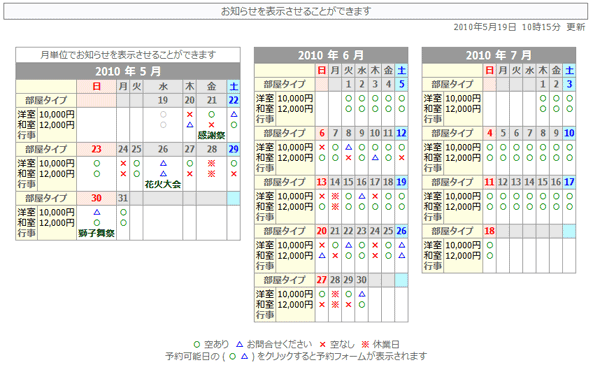Click 洋室 triangle for June 8
Viewport: 600px width, 372px height.
[348, 147]
